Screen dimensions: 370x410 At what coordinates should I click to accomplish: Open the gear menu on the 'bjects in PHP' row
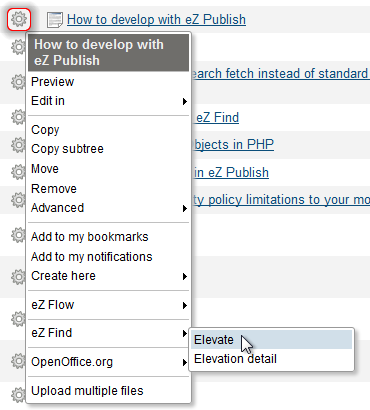pyautogui.click(x=18, y=145)
